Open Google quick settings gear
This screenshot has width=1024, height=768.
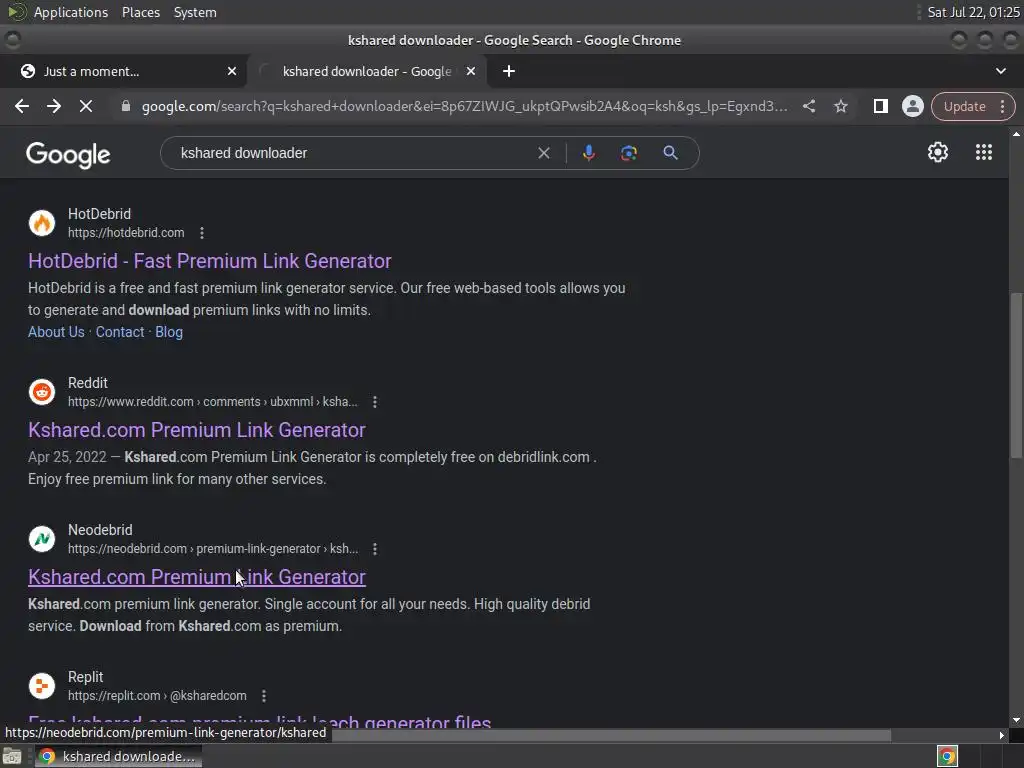tap(938, 152)
